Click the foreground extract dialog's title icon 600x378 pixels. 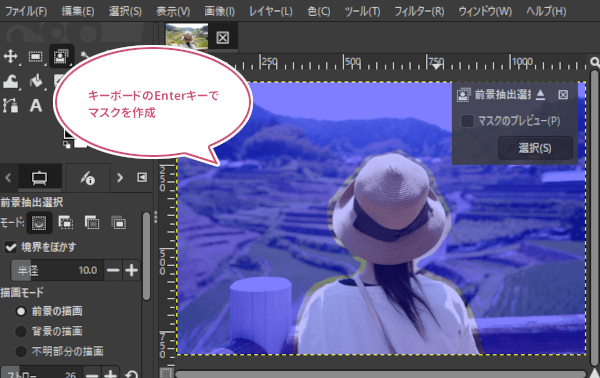463,94
